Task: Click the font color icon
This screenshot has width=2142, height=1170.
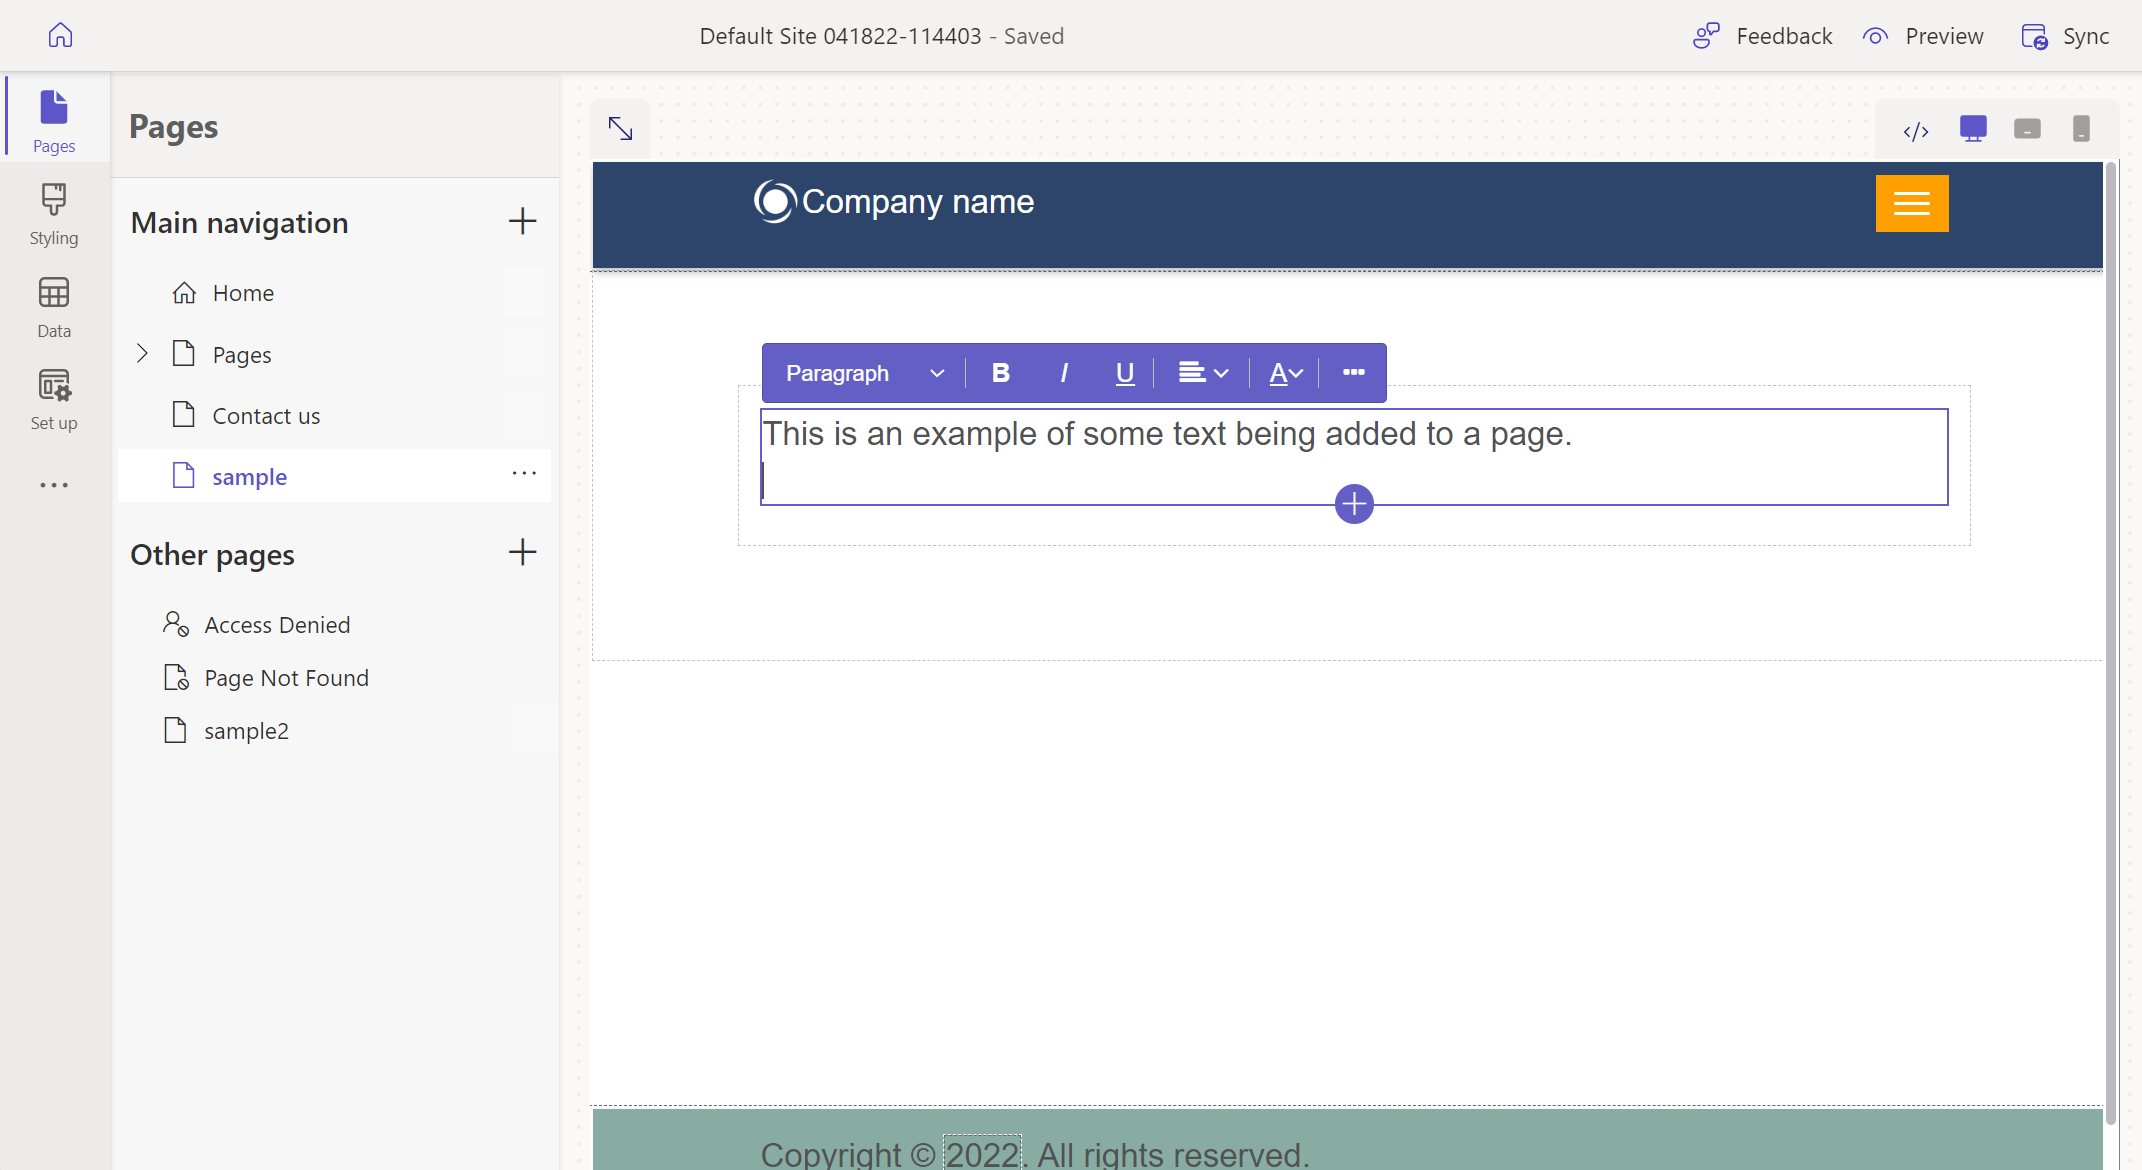Action: [x=1278, y=372]
